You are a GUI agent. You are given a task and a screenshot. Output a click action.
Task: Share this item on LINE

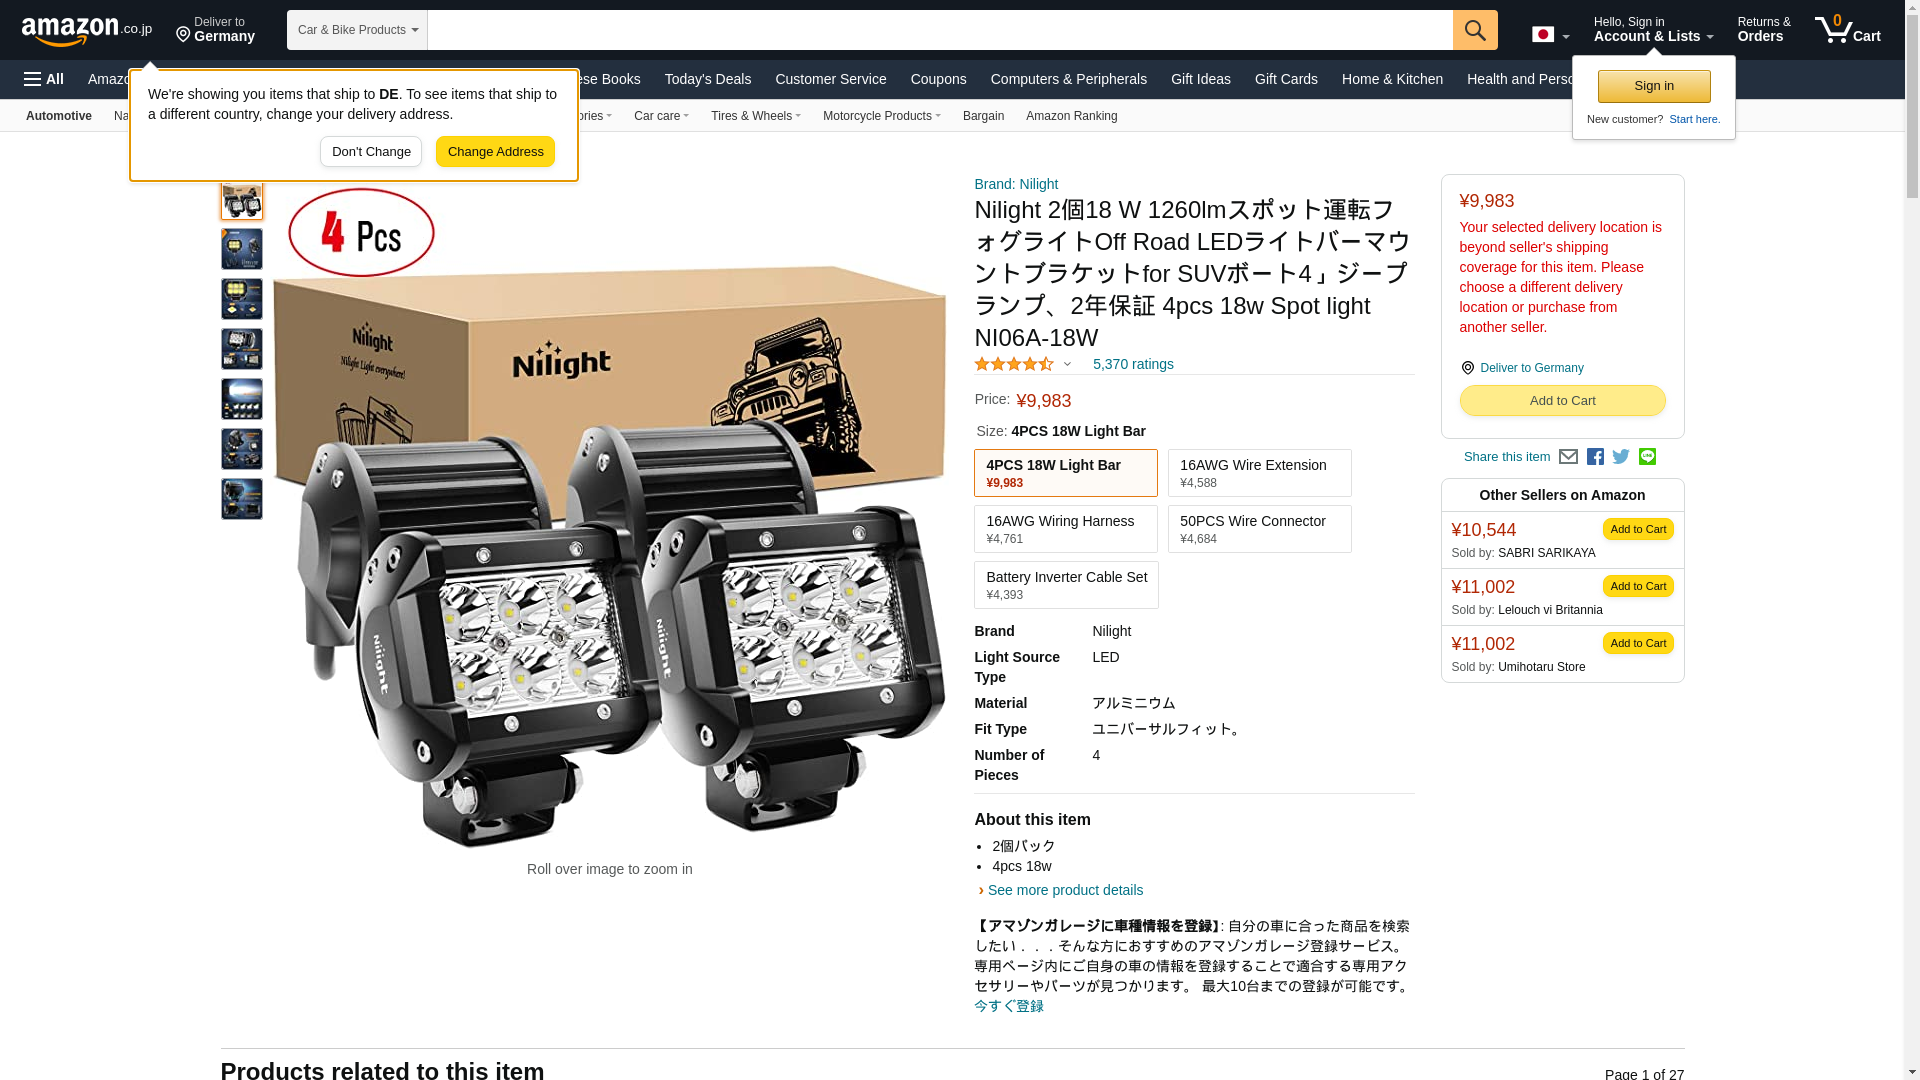click(1647, 457)
